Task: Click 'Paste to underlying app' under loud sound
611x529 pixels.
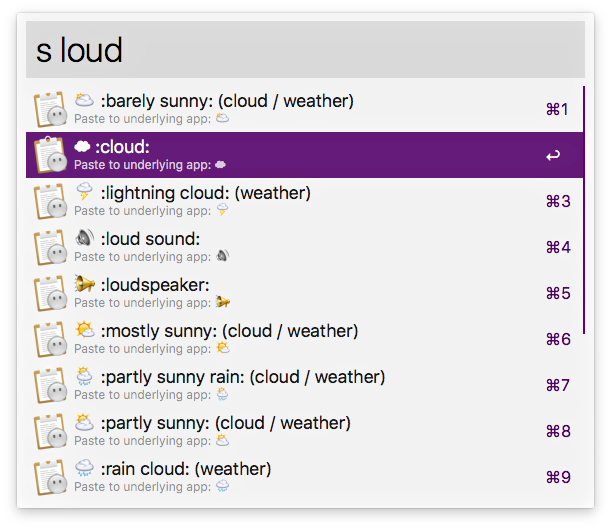Action: tap(142, 257)
